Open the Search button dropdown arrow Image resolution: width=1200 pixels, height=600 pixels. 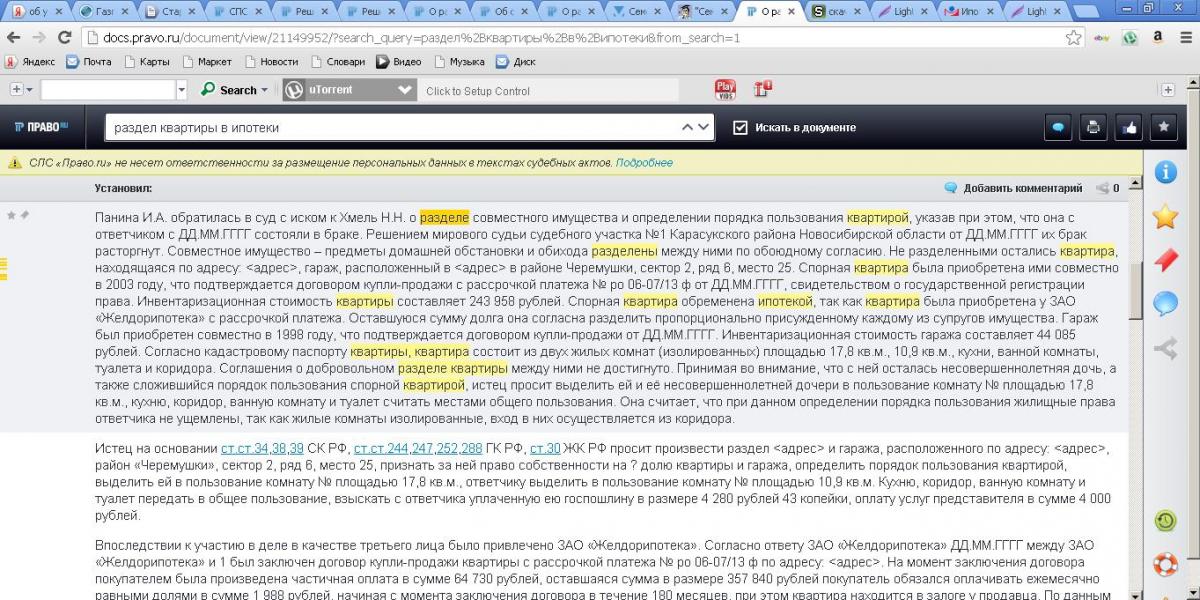pyautogui.click(x=264, y=90)
